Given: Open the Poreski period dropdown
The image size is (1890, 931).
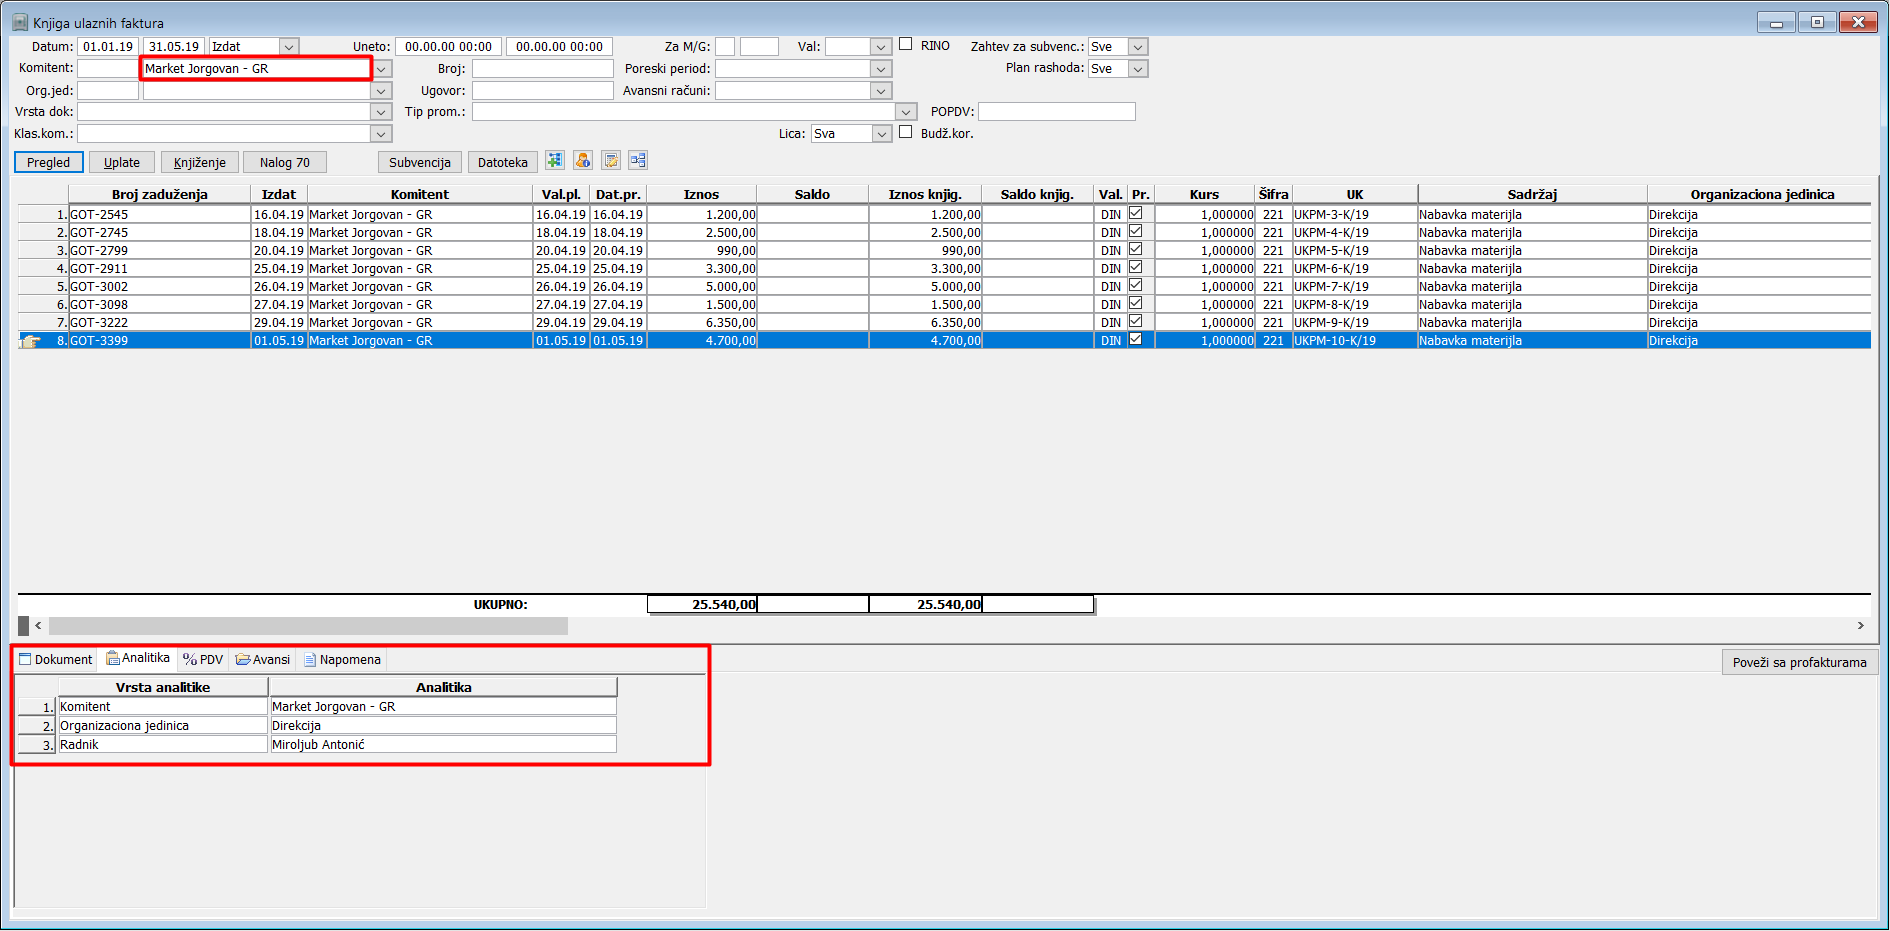Looking at the screenshot, I should click(881, 69).
